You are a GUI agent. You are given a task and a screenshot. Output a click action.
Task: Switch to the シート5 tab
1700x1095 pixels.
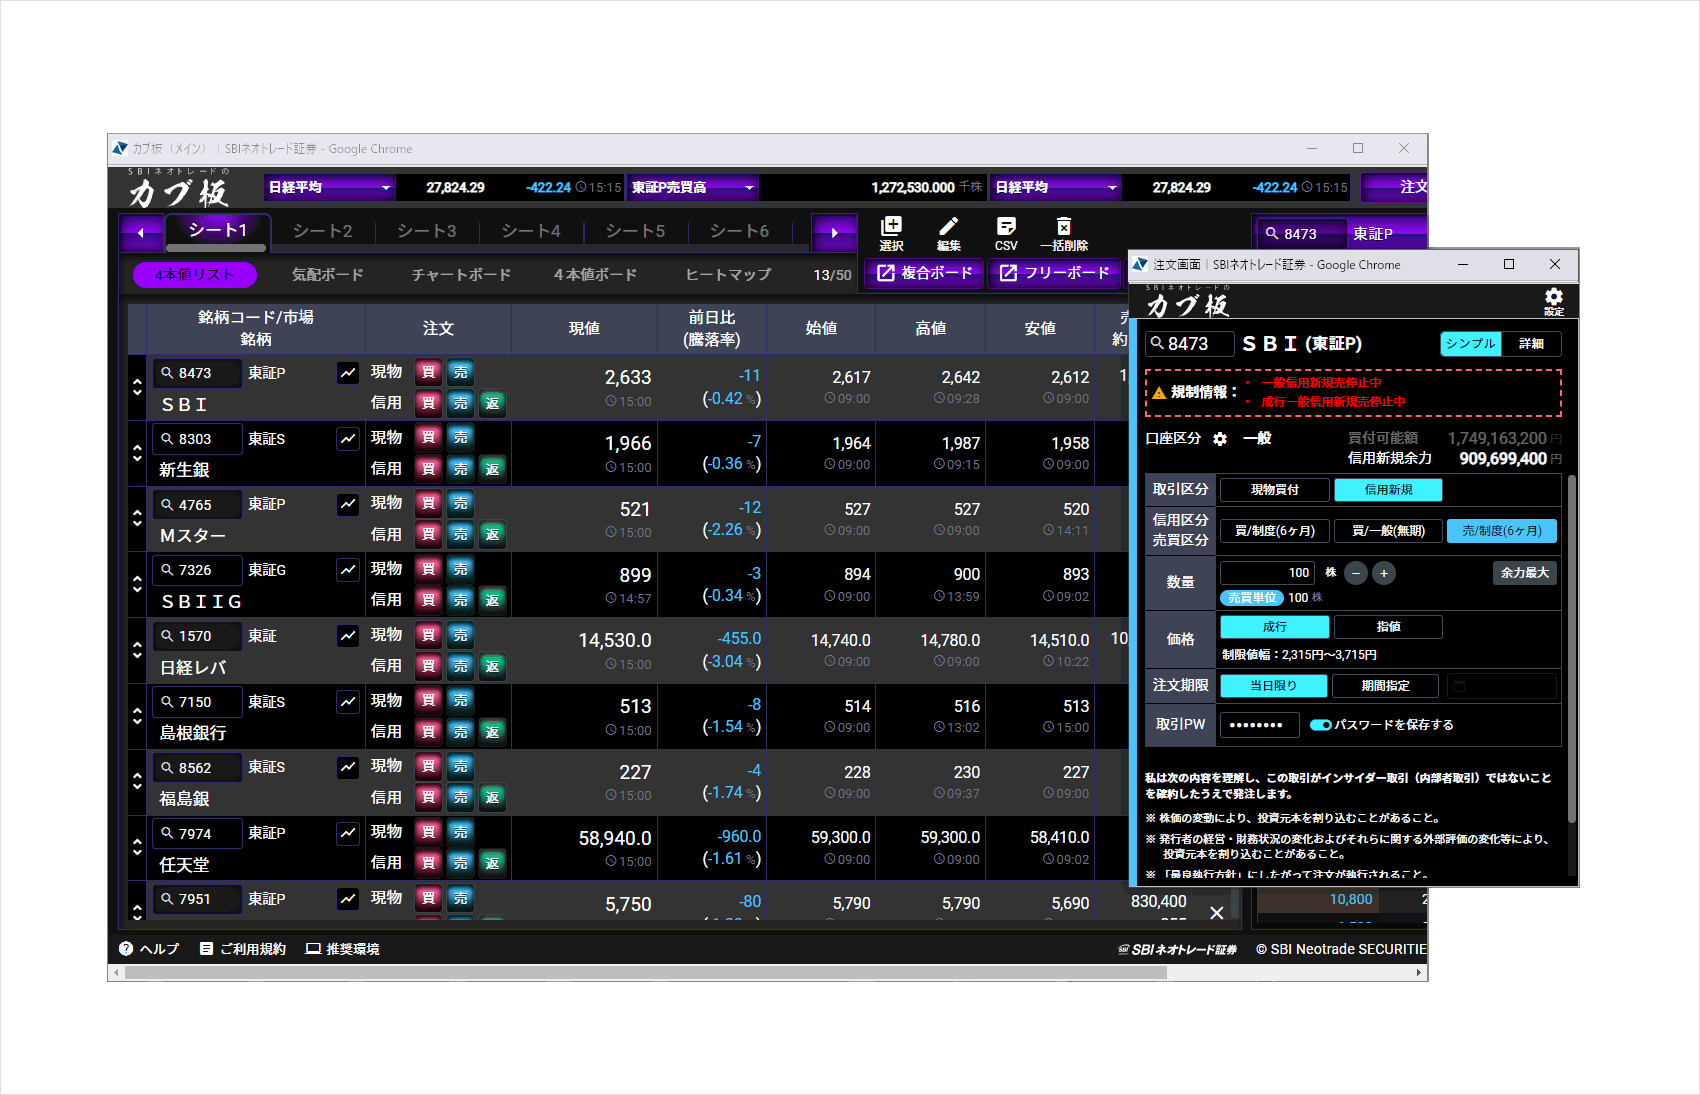pos(636,231)
